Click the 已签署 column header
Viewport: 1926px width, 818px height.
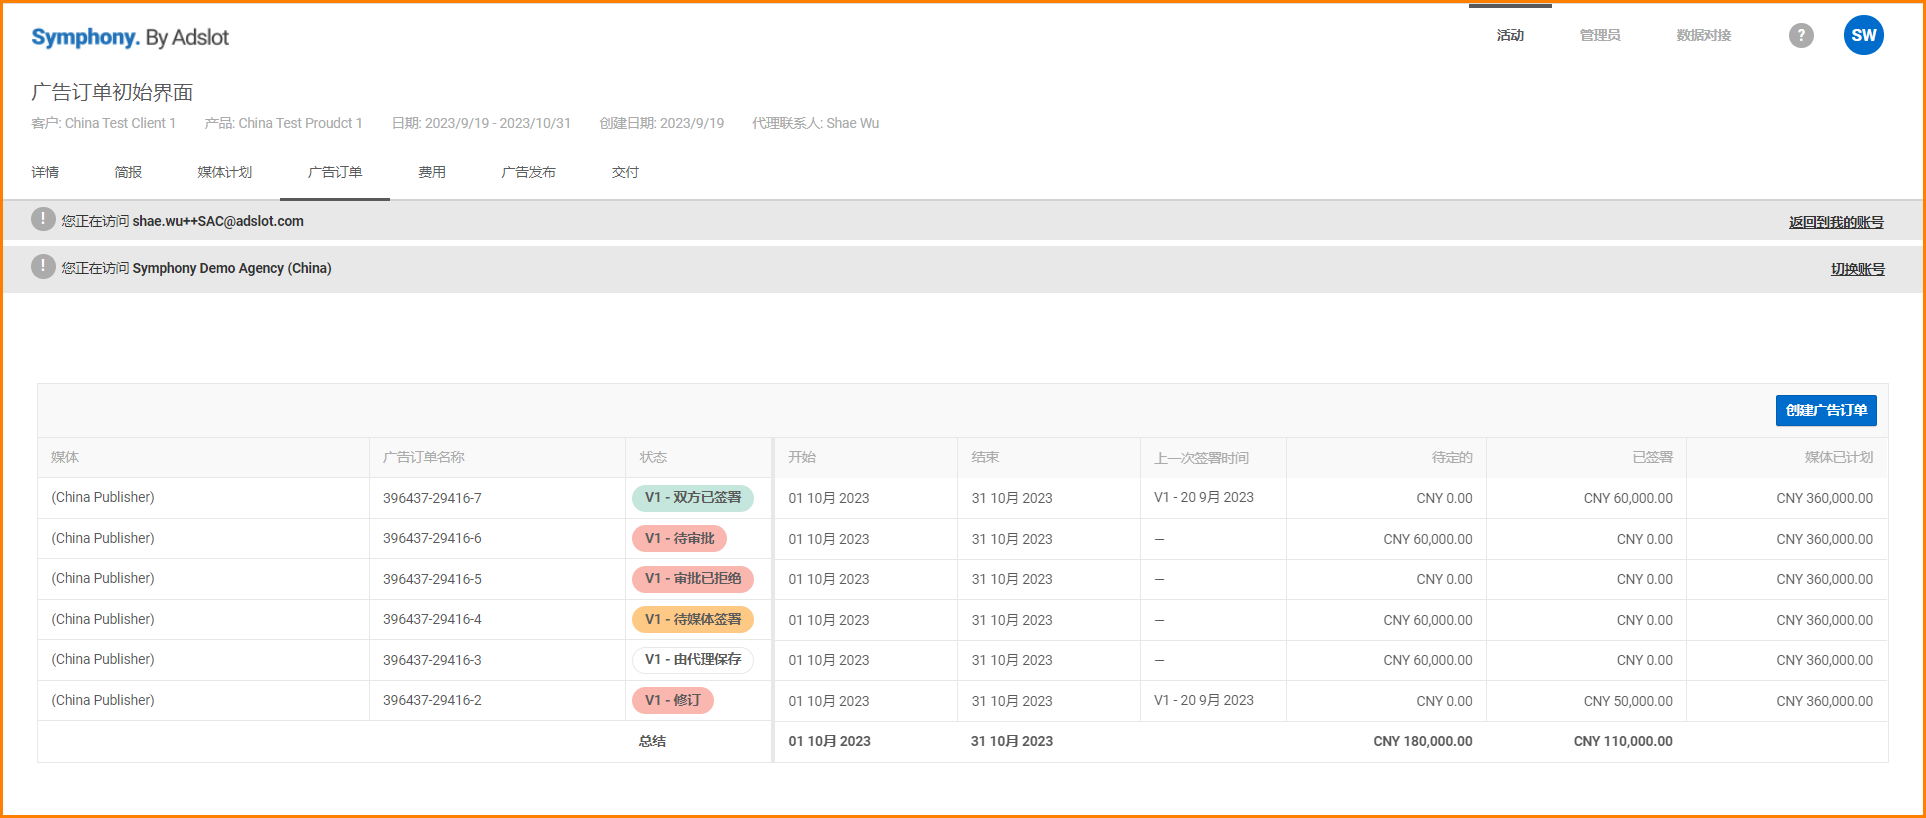pos(1653,457)
